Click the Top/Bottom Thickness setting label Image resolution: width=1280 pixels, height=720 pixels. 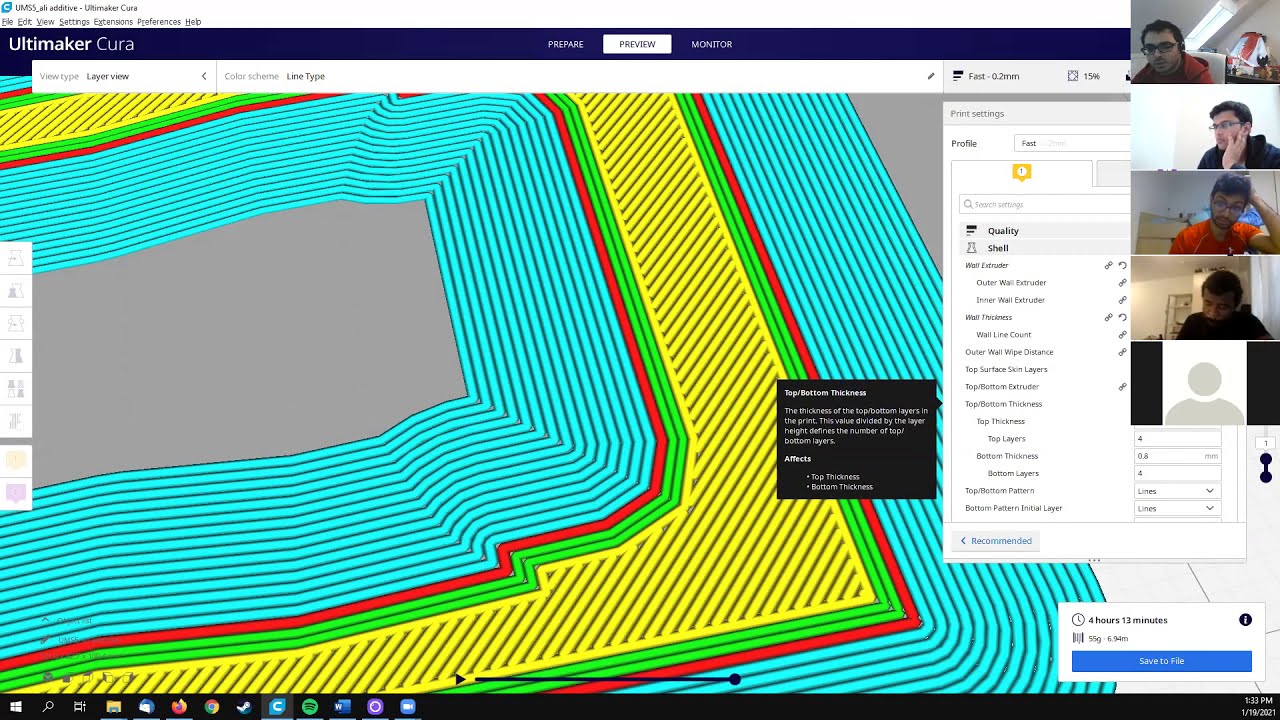1003,404
